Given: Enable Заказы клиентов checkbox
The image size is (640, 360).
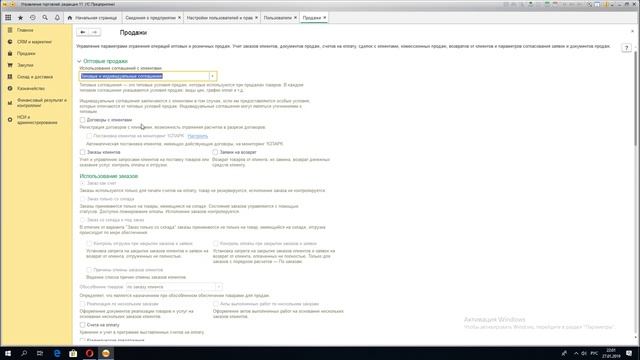Looking at the screenshot, I should pyautogui.click(x=82, y=152).
